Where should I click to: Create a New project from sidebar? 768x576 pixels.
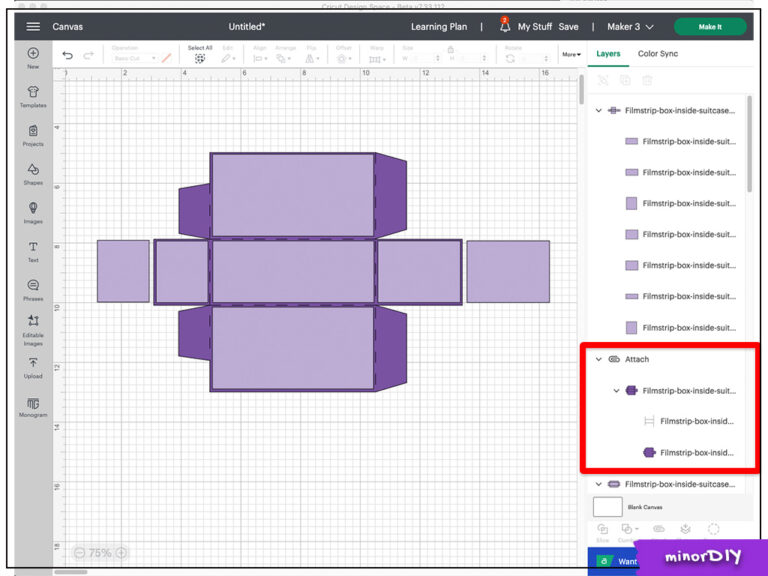pos(33,58)
